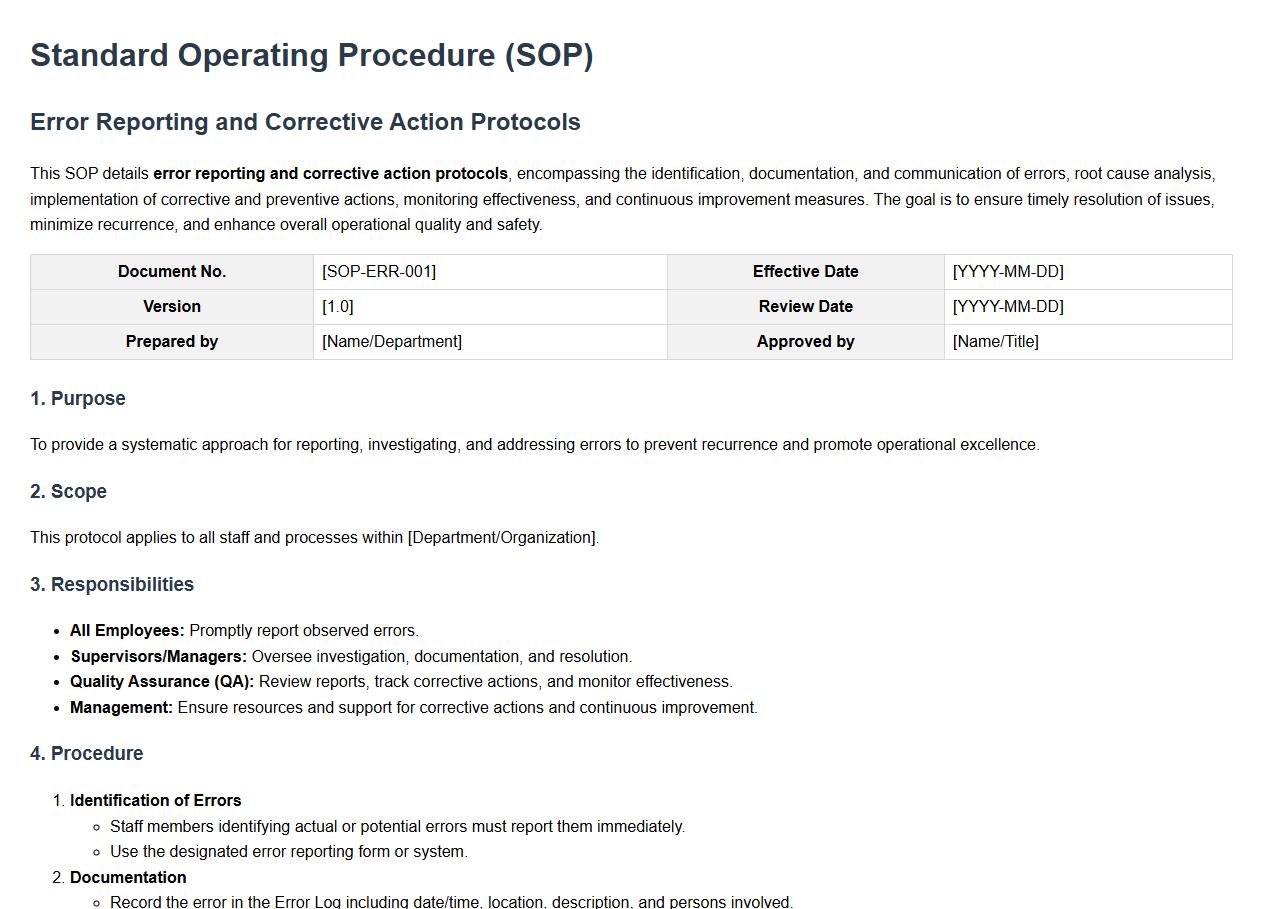Click the [Name/Title] approver placeholder
Viewport: 1263px width, 909px height.
[996, 342]
